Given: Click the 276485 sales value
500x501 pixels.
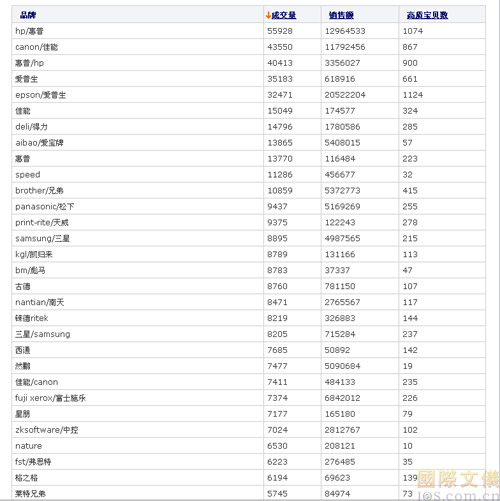Looking at the screenshot, I should tap(340, 462).
